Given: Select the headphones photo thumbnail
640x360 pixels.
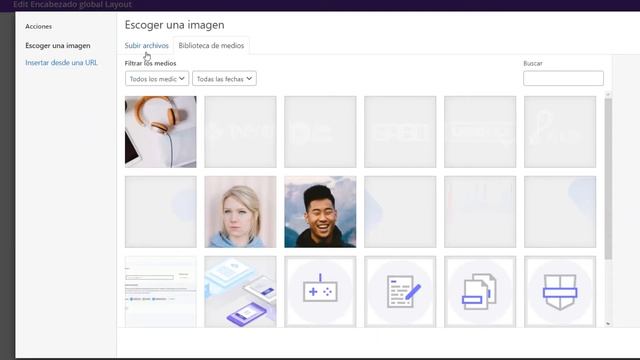Looking at the screenshot, I should click(x=160, y=132).
